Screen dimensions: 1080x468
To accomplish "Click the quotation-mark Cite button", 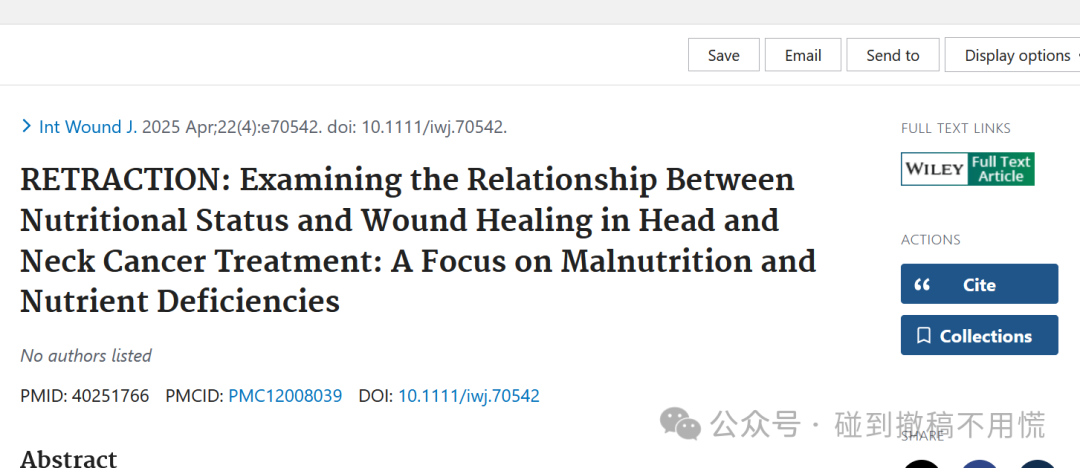I will tap(979, 284).
